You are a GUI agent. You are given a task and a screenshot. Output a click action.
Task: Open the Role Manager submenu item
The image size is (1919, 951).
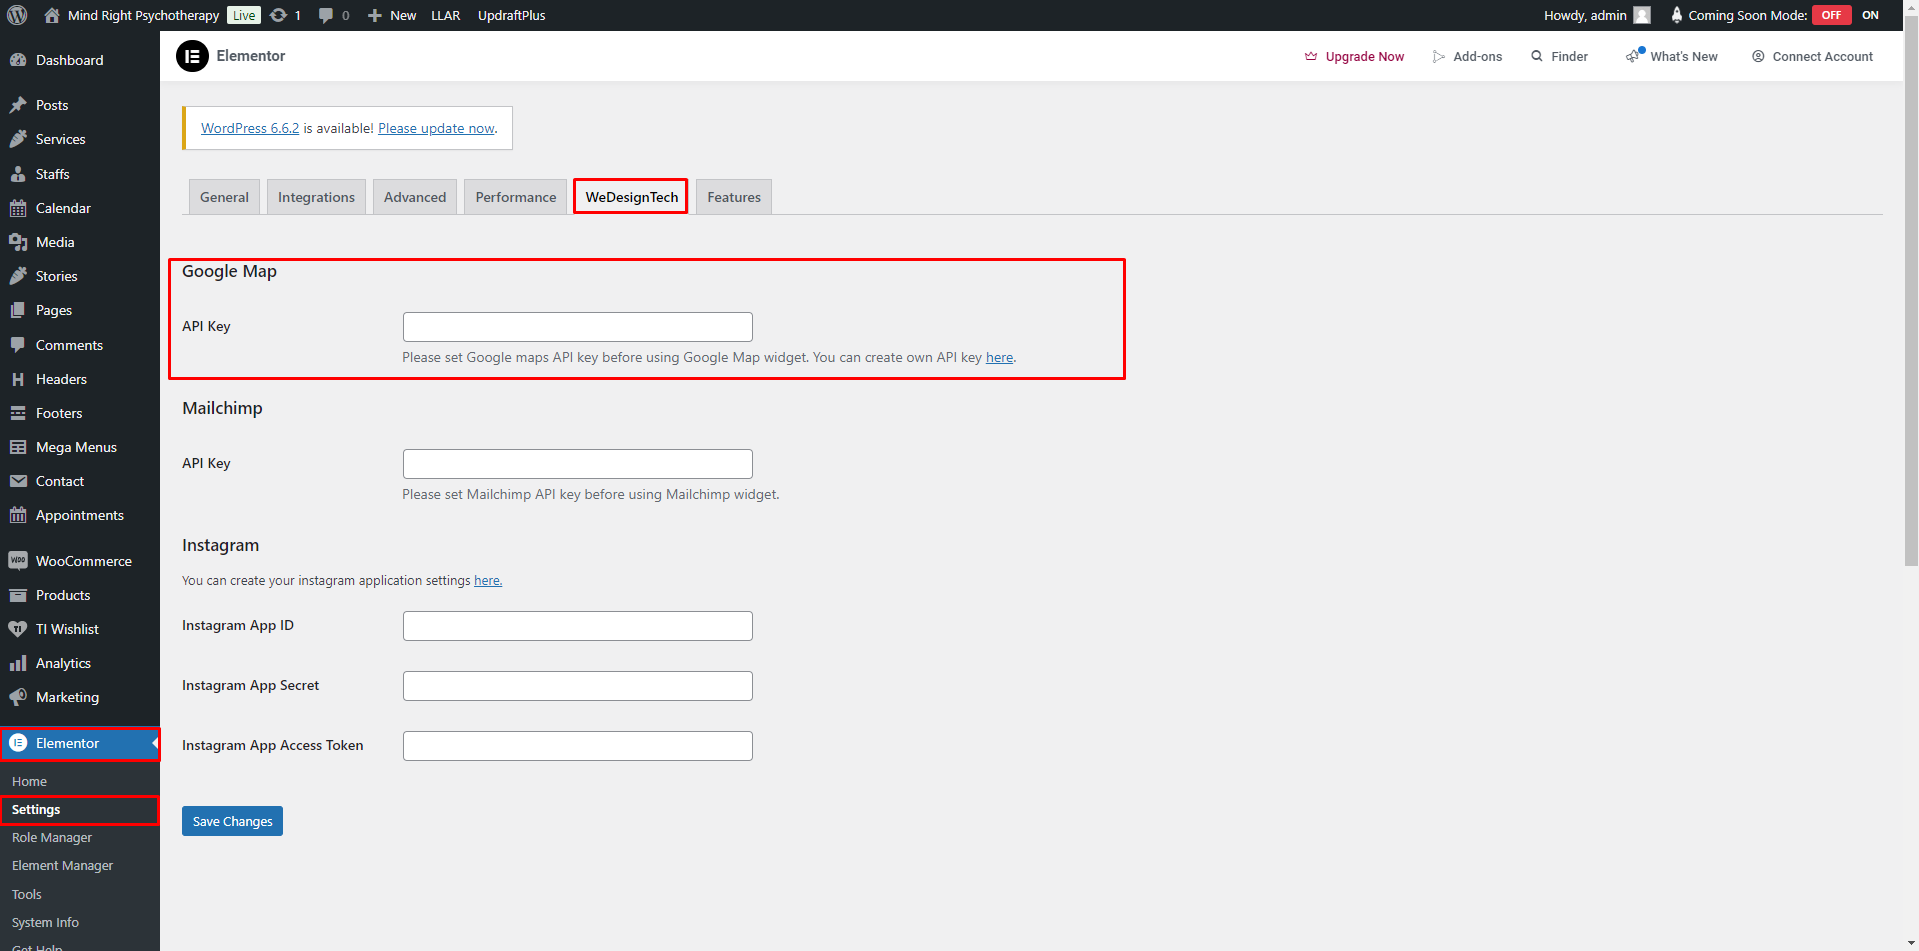click(x=80, y=837)
